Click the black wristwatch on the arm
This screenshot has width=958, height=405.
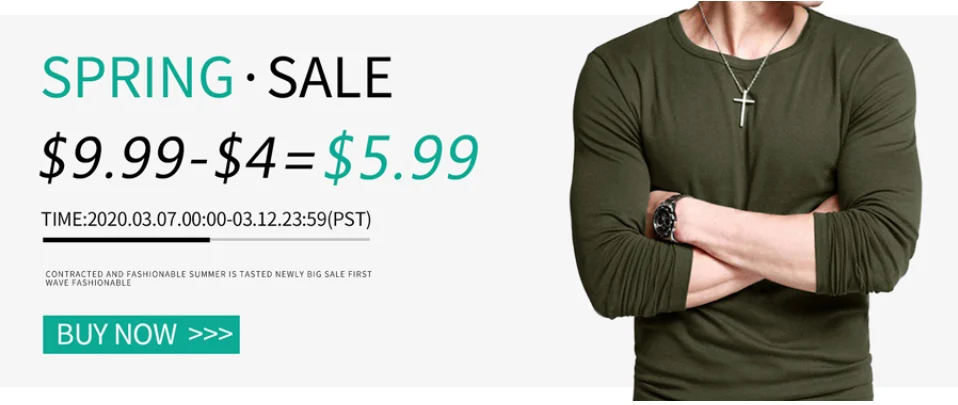coord(667,218)
